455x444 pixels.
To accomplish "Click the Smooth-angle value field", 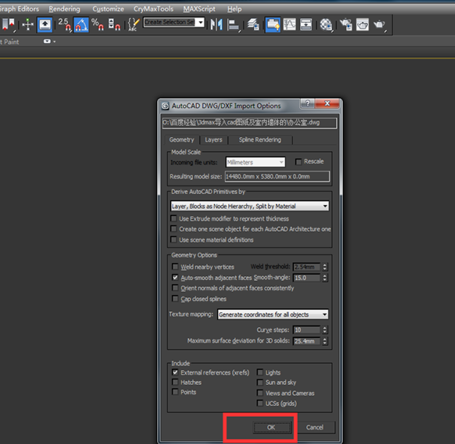I will 307,278.
